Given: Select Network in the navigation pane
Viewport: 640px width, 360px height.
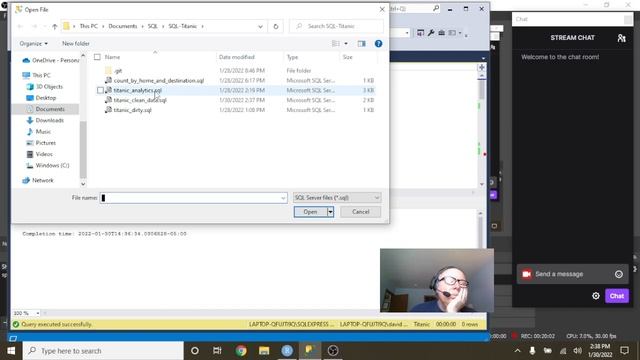Looking at the screenshot, I should pyautogui.click(x=38, y=180).
